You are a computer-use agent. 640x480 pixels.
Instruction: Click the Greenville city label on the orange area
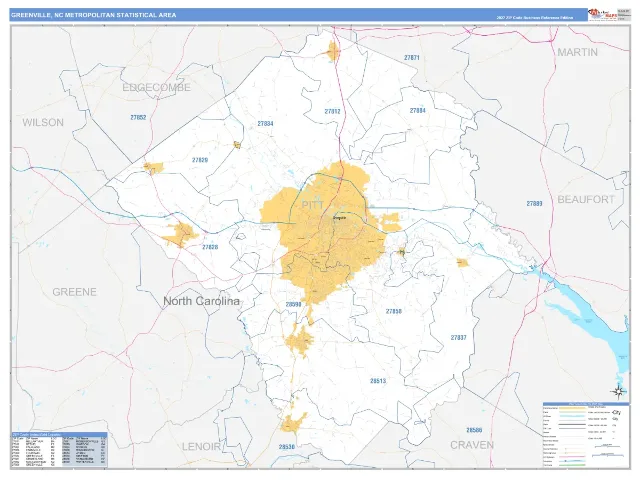339,218
